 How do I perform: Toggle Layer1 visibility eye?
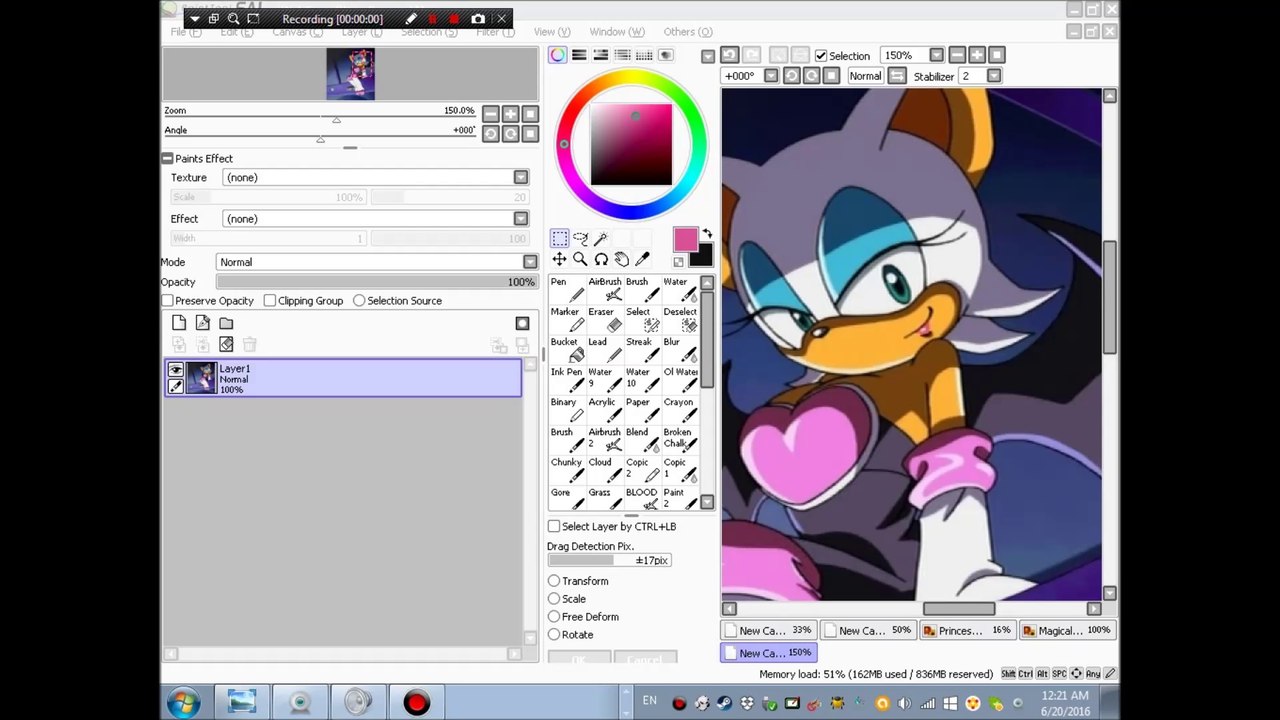pyautogui.click(x=176, y=370)
